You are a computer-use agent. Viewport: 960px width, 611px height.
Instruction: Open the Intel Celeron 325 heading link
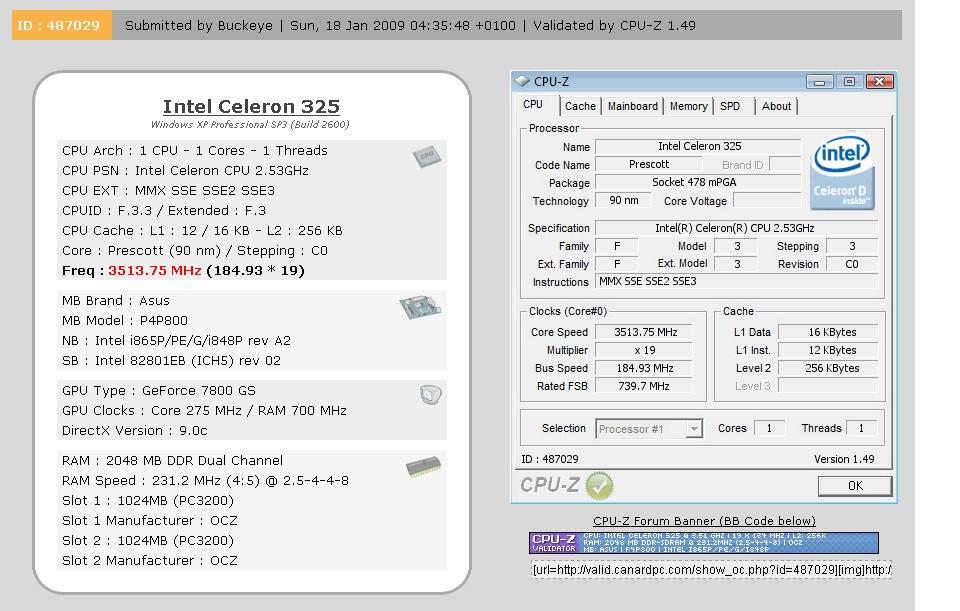click(x=251, y=107)
